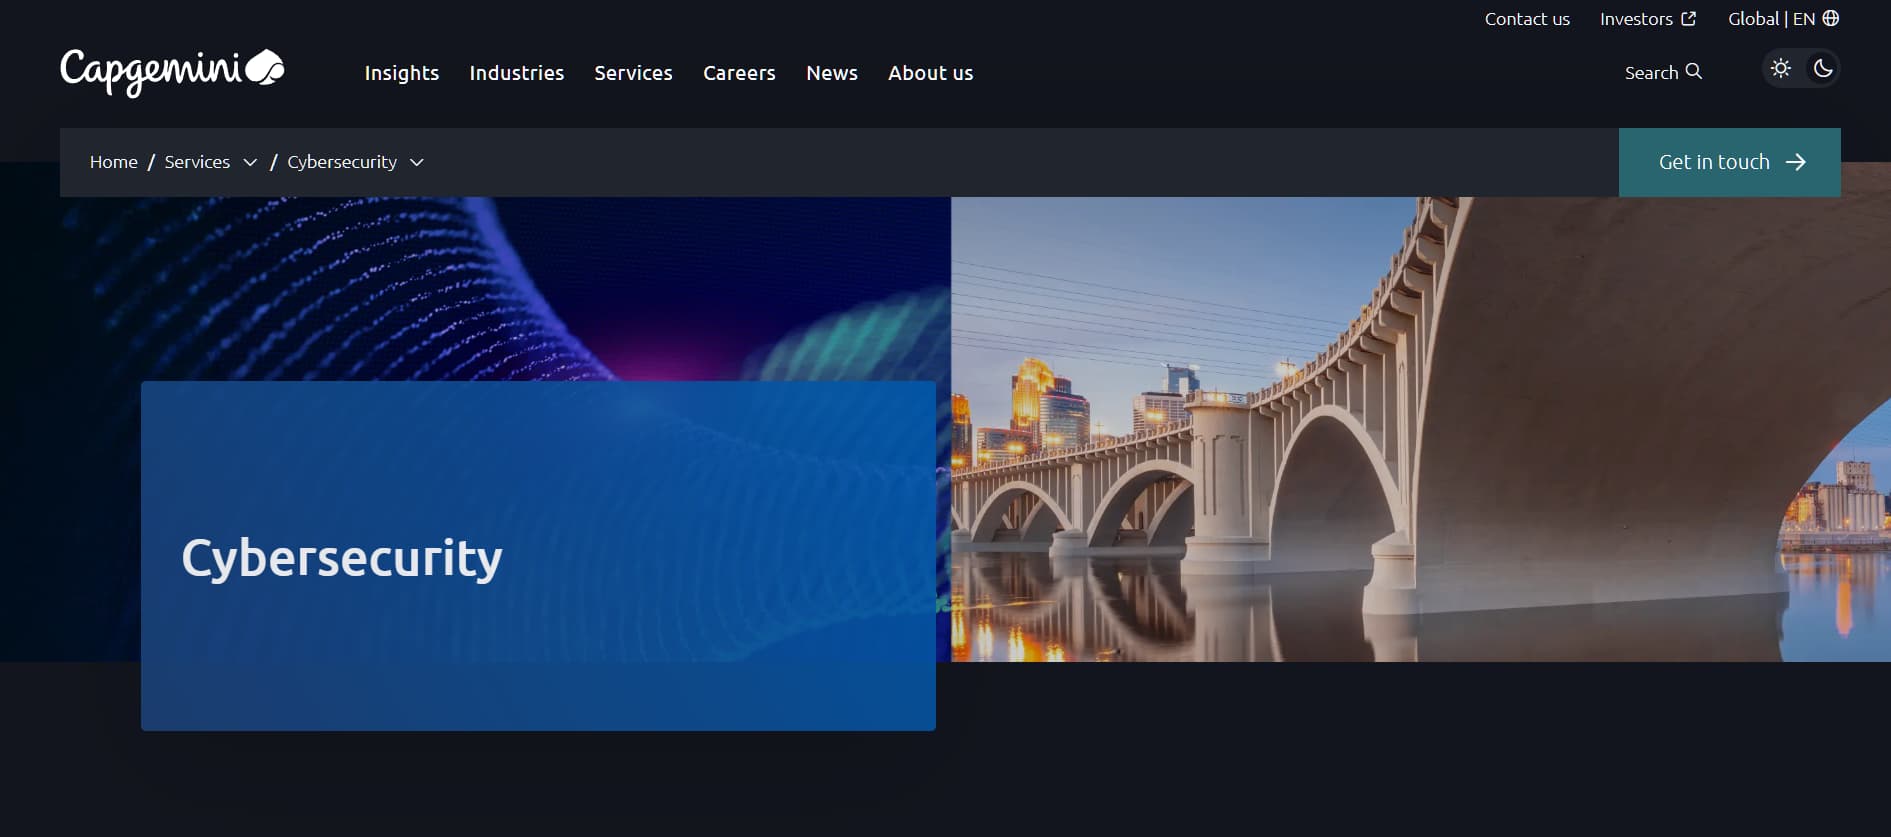Click the Services breadcrumb link
This screenshot has height=837, width=1891.
click(x=197, y=162)
